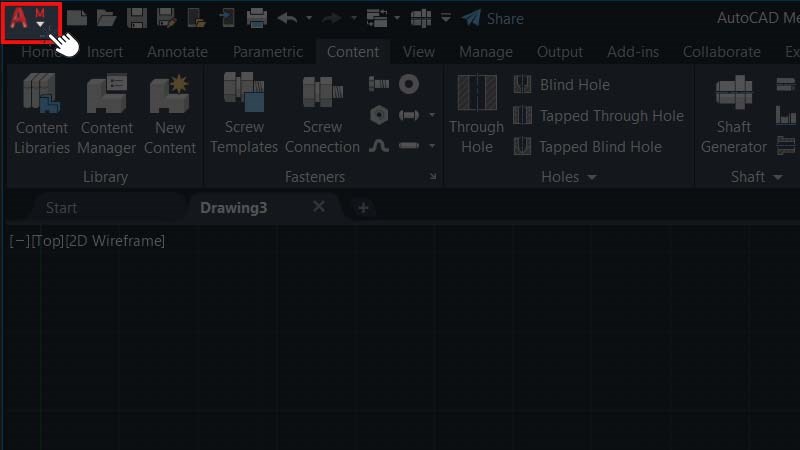Open the AutoCAD Mechanical application menu button
The height and width of the screenshot is (450, 800).
coord(31,21)
